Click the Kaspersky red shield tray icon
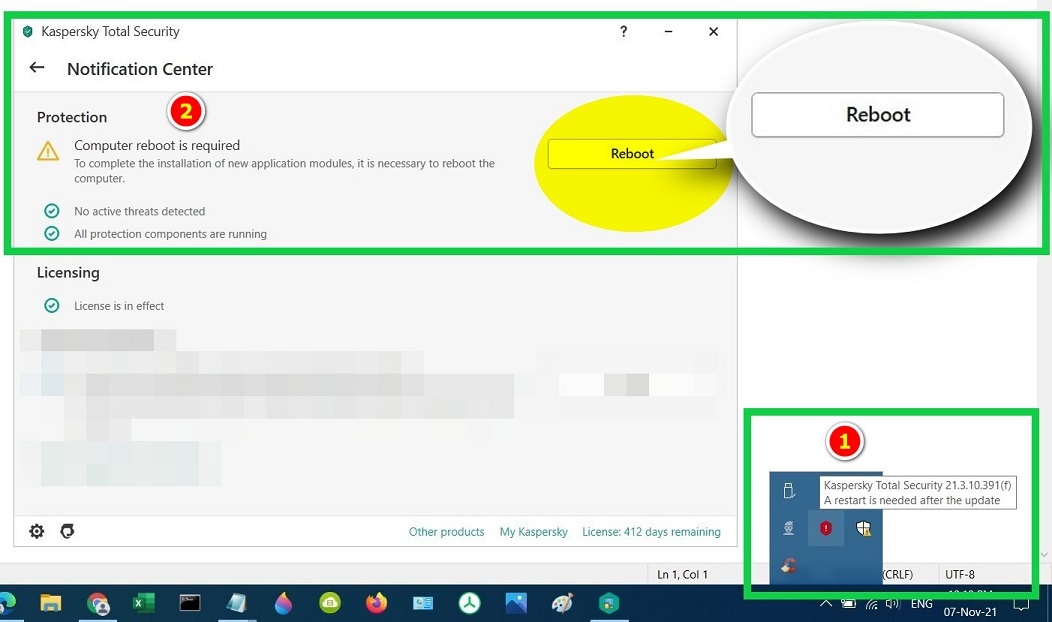Viewport: 1052px width, 622px height. point(825,528)
